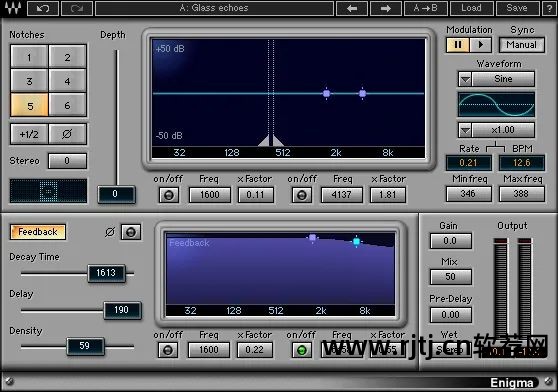The image size is (558, 392).
Task: Click the x Factor 1.81 field
Action: tap(388, 195)
